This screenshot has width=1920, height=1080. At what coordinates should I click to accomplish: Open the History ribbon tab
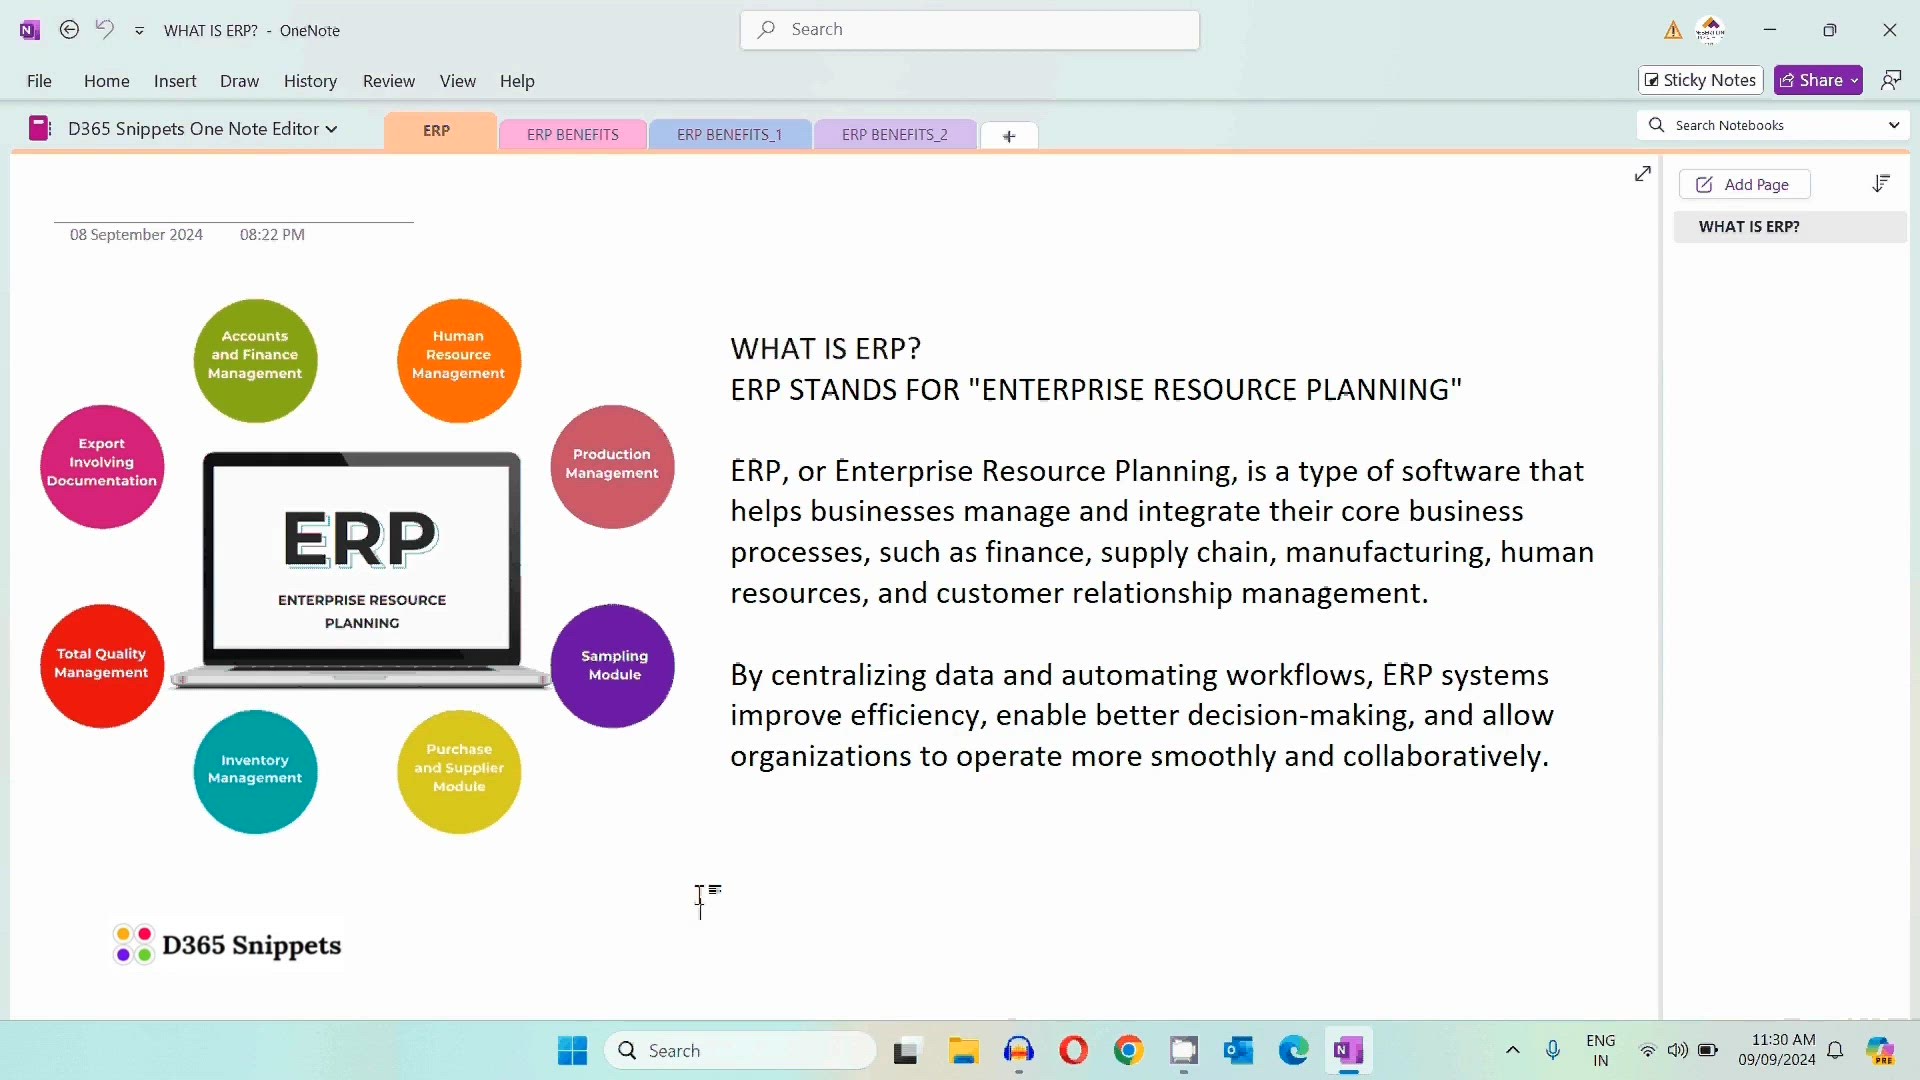click(x=310, y=81)
